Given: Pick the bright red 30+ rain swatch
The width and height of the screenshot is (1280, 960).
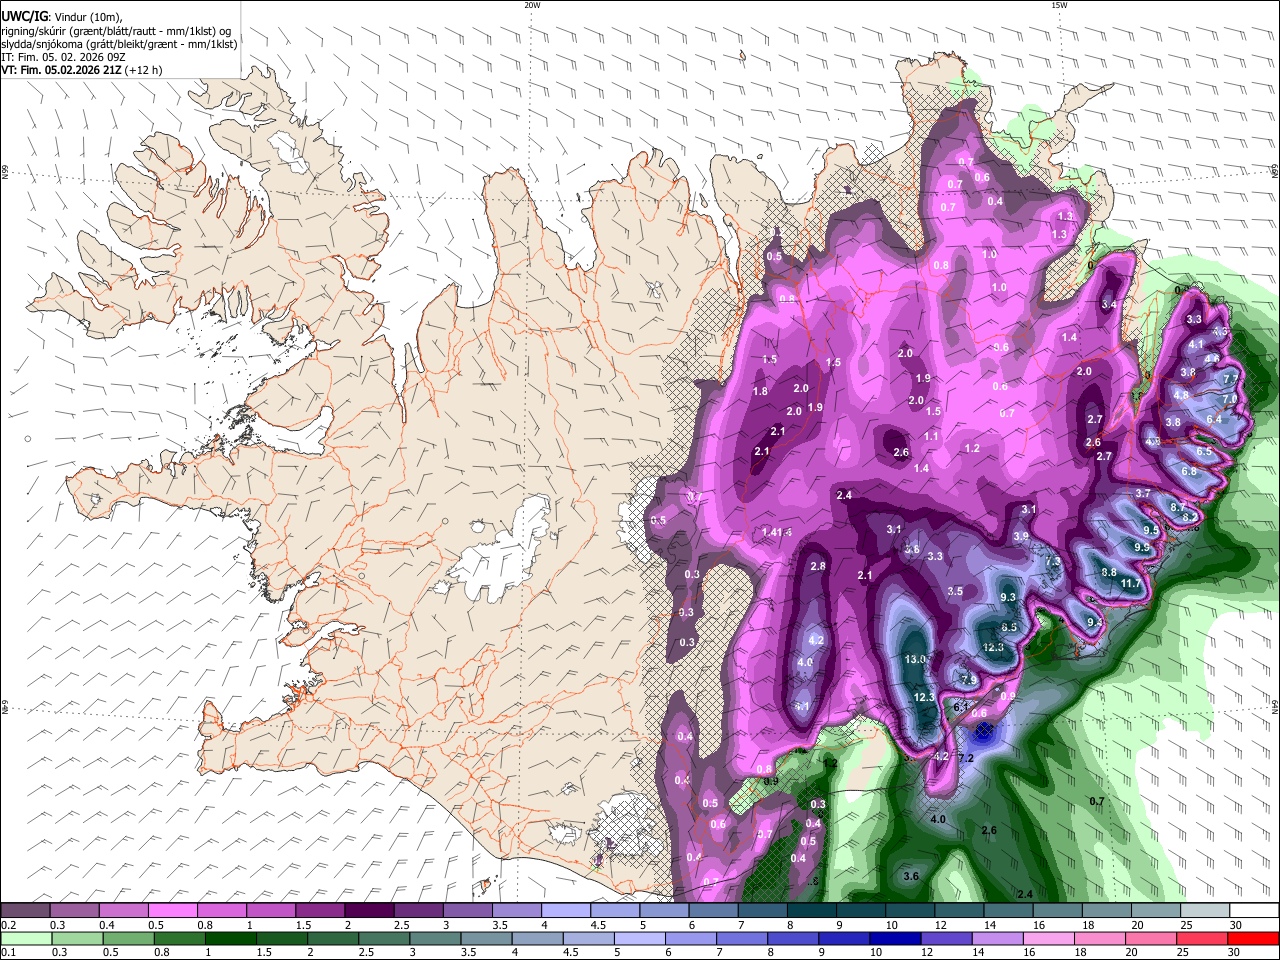Looking at the screenshot, I should pos(1253,938).
